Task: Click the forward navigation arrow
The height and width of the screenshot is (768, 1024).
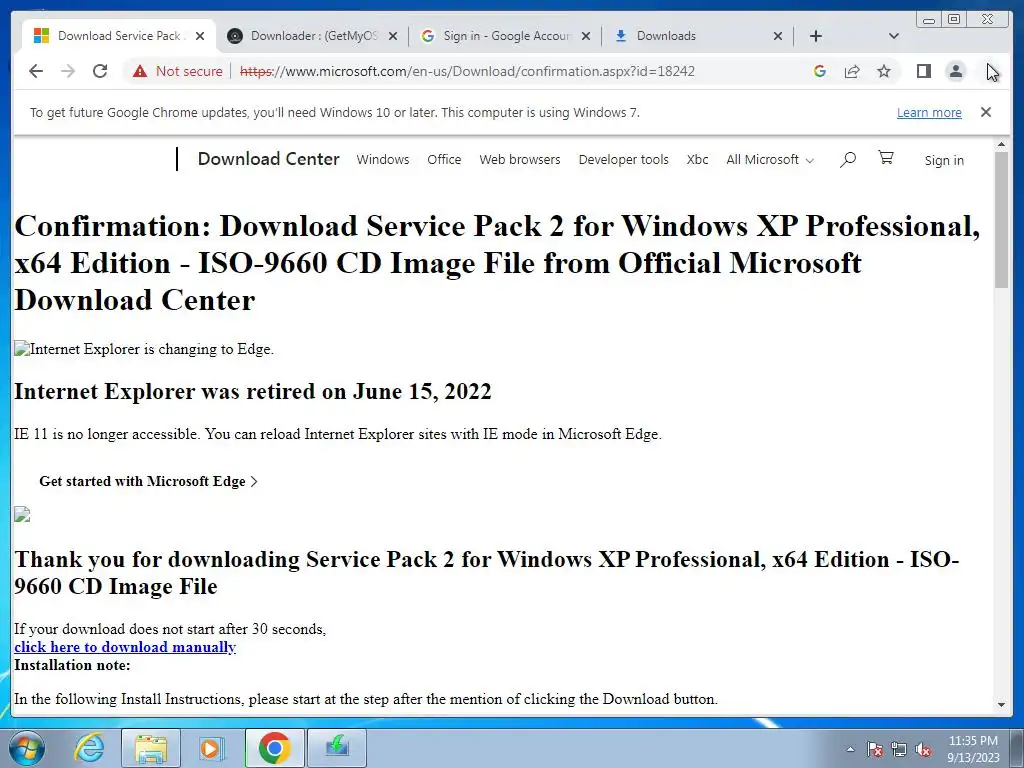Action: [x=68, y=71]
